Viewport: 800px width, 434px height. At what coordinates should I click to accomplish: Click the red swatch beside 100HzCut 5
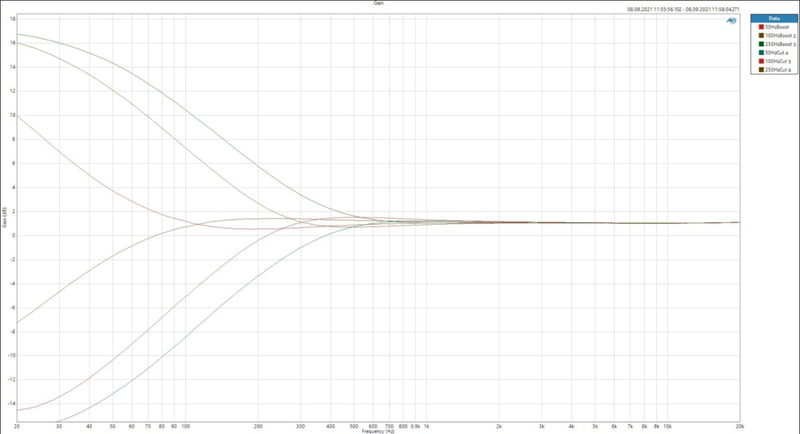(761, 61)
